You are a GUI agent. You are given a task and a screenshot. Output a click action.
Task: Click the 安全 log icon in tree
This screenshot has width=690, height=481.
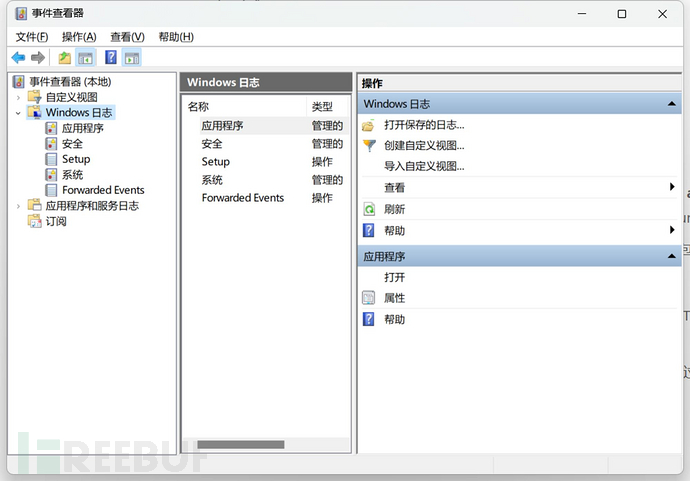[51, 143]
